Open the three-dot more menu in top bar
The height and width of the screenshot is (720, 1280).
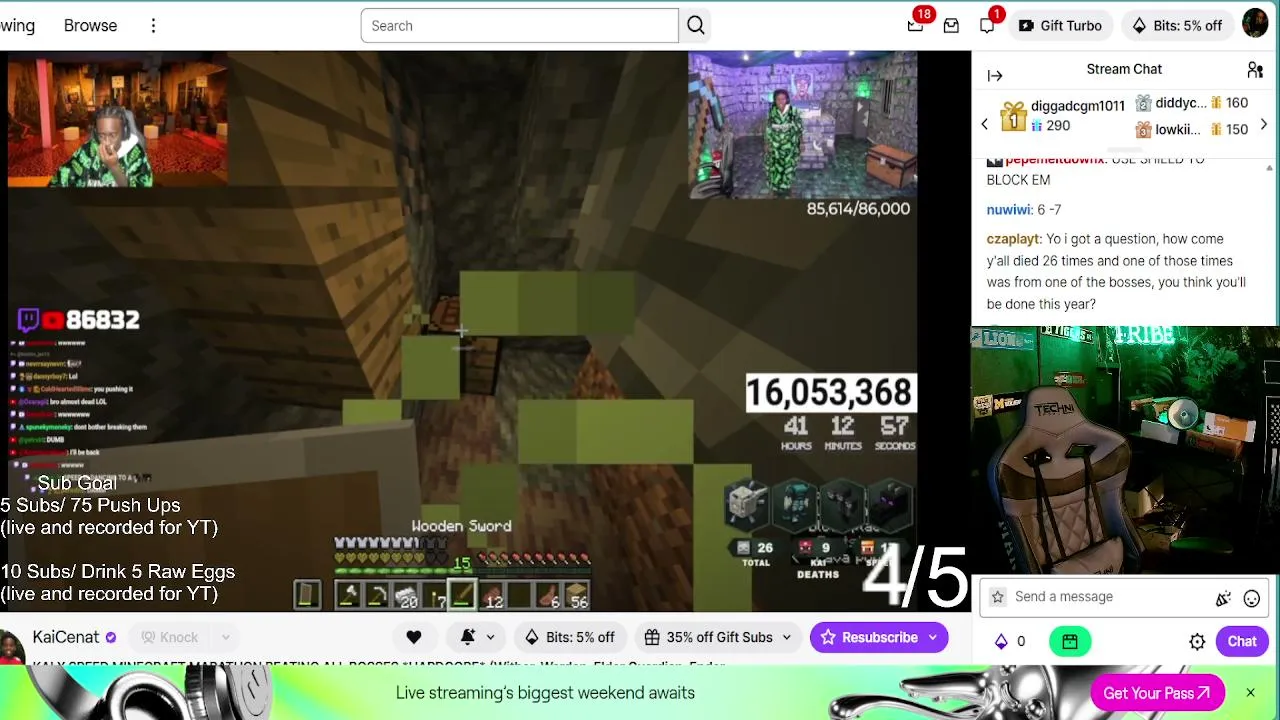153,26
